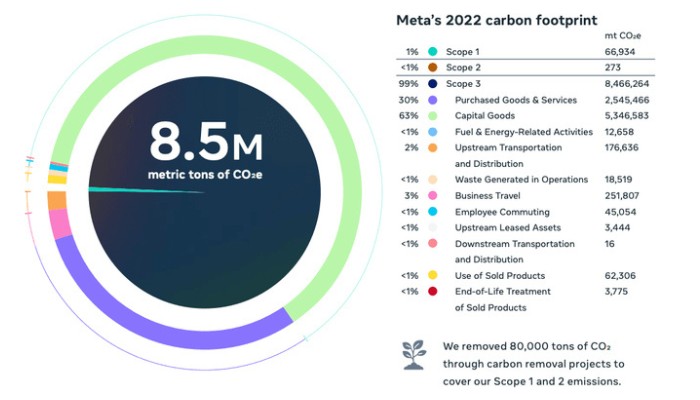Screen dimensions: 700x400
Task: Click the salmon Downstream Transportation dot
Action: 433,244
